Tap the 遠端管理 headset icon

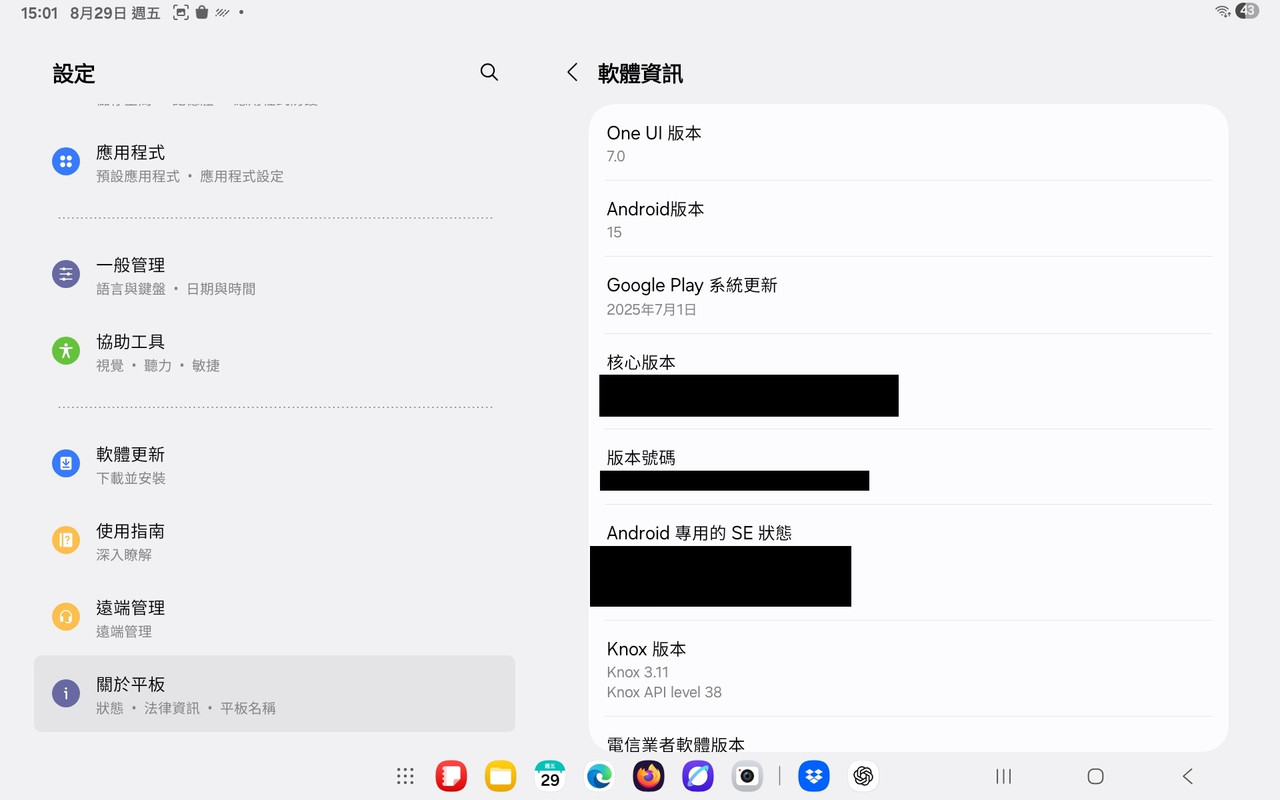coord(66,617)
